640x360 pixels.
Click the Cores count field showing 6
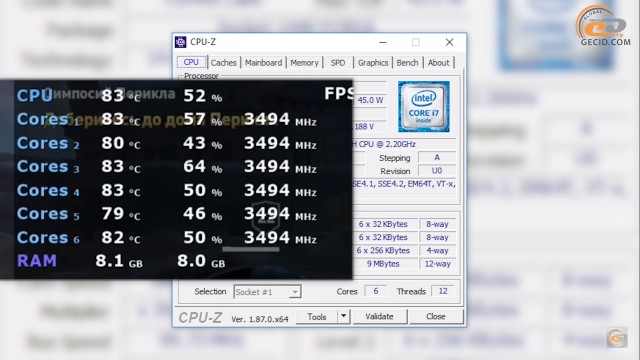(x=376, y=291)
